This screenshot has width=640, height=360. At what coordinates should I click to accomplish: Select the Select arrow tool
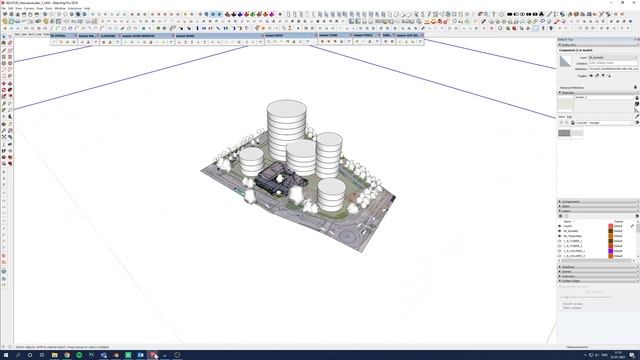(x=4, y=37)
